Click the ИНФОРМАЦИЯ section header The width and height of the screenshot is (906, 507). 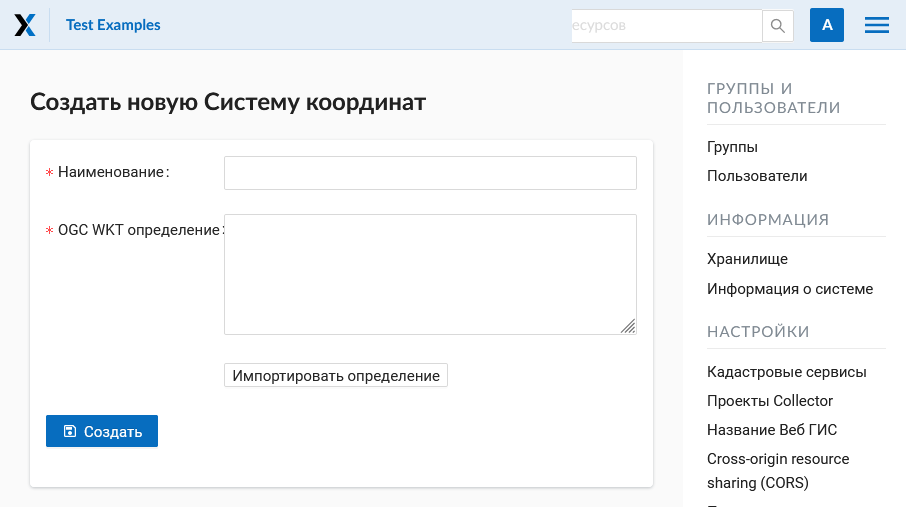pos(768,220)
